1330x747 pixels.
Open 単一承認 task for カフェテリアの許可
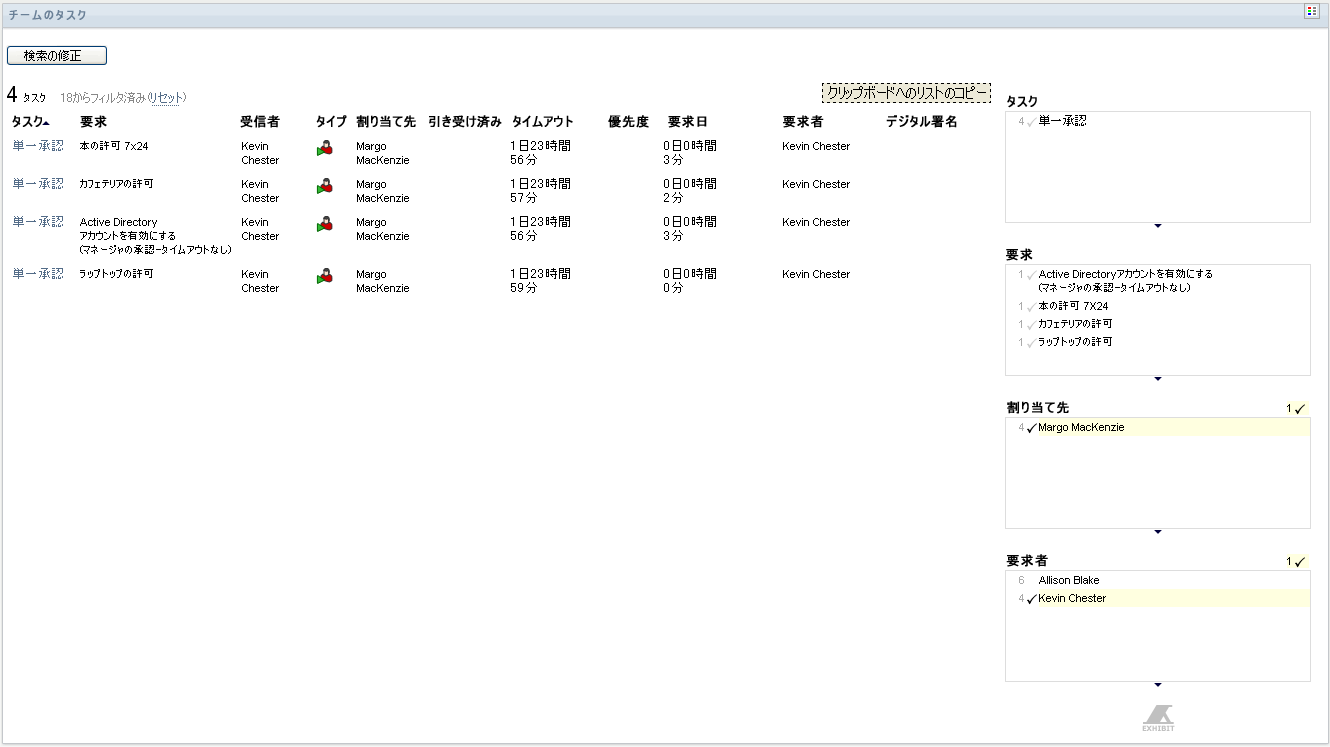pyautogui.click(x=38, y=184)
